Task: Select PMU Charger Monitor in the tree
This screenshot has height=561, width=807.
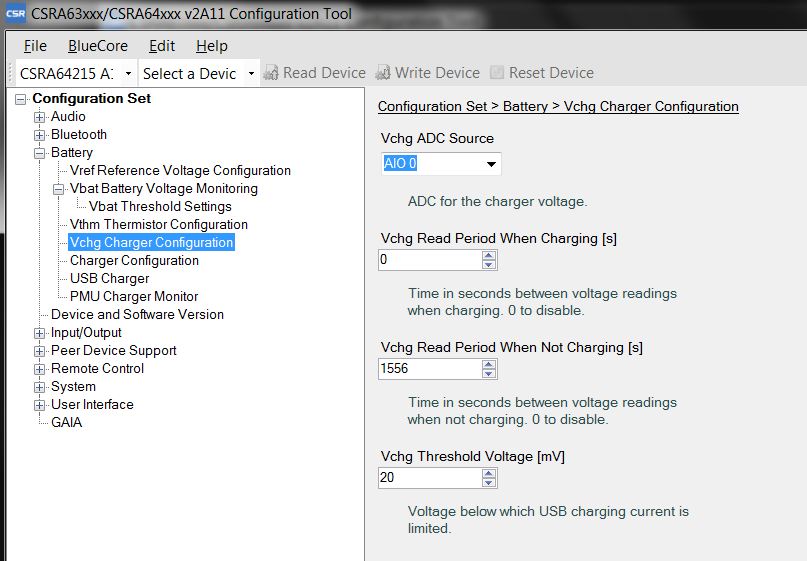Action: point(134,296)
